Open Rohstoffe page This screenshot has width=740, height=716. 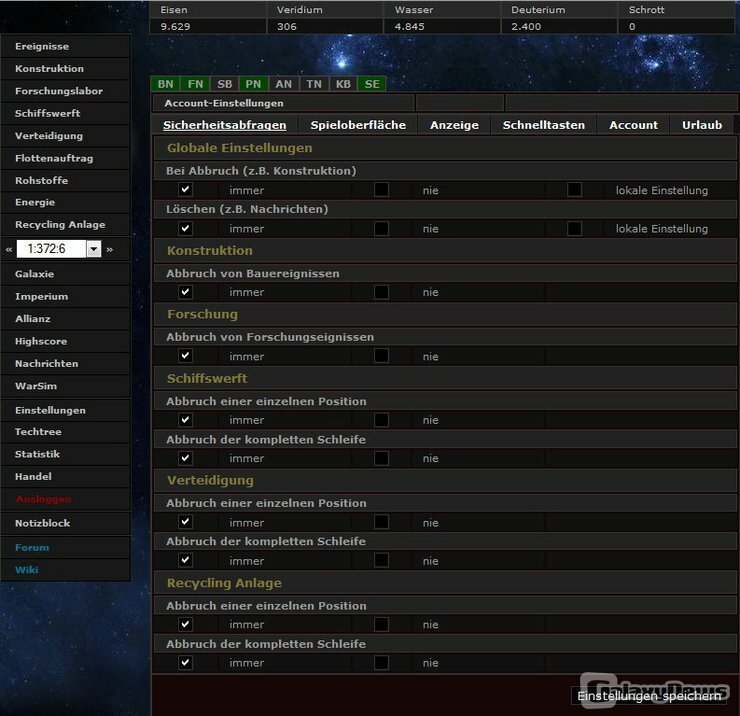(66, 180)
